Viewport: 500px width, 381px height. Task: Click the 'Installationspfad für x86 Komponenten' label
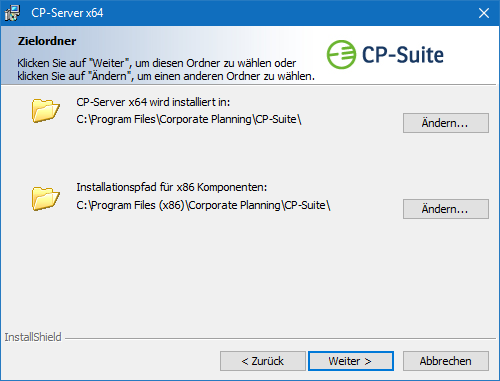click(172, 187)
